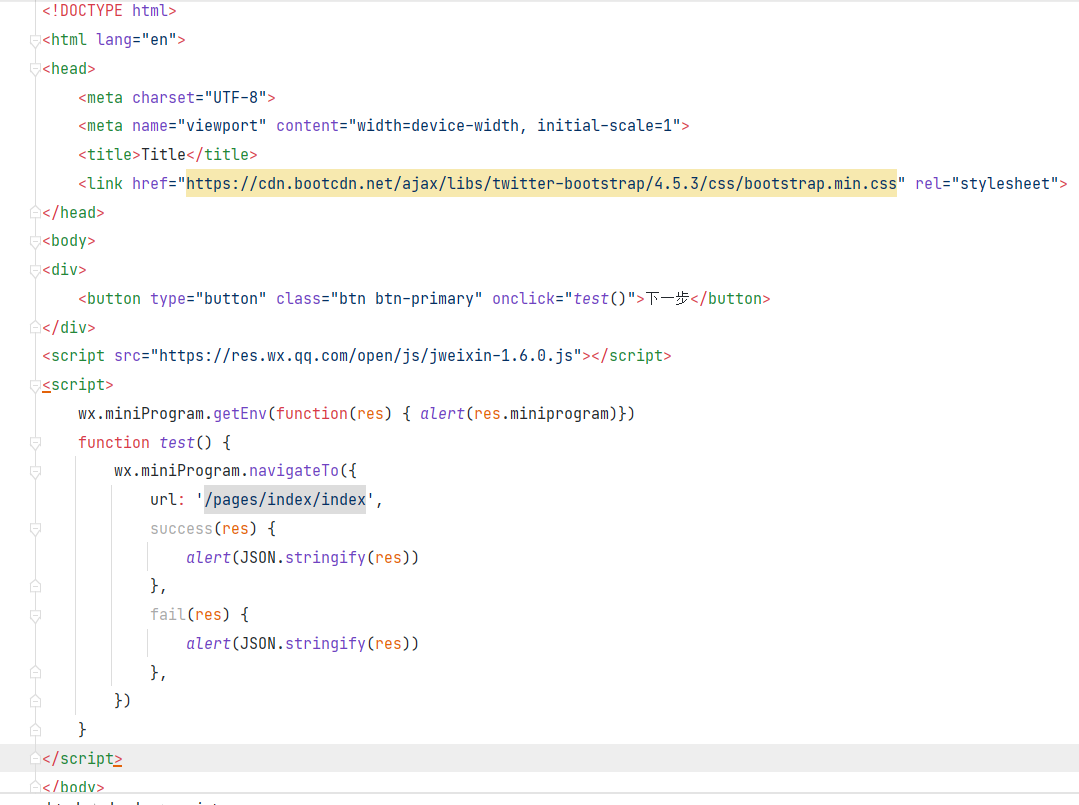Click the success callback name

[181, 528]
